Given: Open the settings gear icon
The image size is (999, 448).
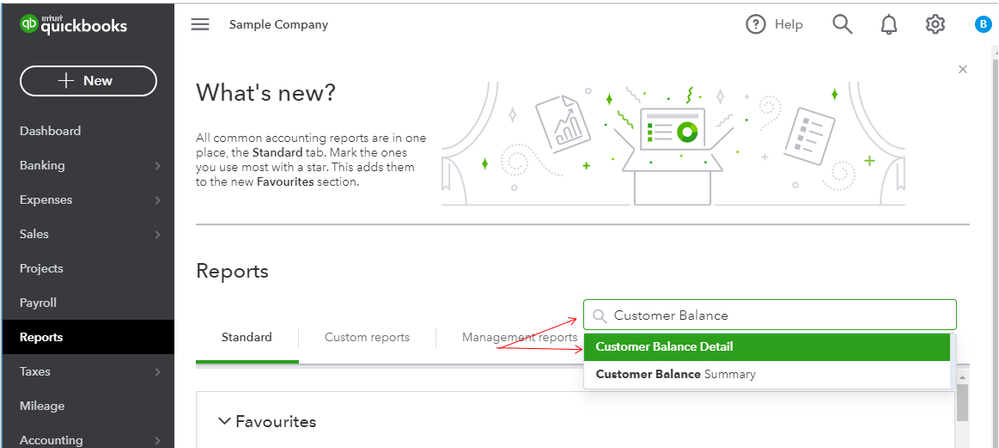Looking at the screenshot, I should 935,25.
